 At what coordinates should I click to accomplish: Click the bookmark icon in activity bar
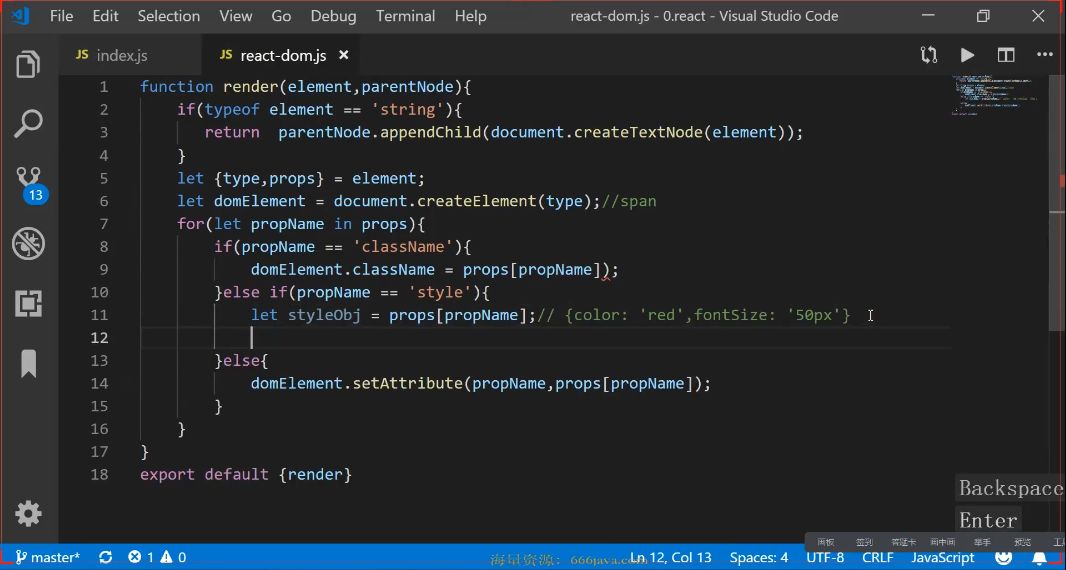click(x=28, y=364)
